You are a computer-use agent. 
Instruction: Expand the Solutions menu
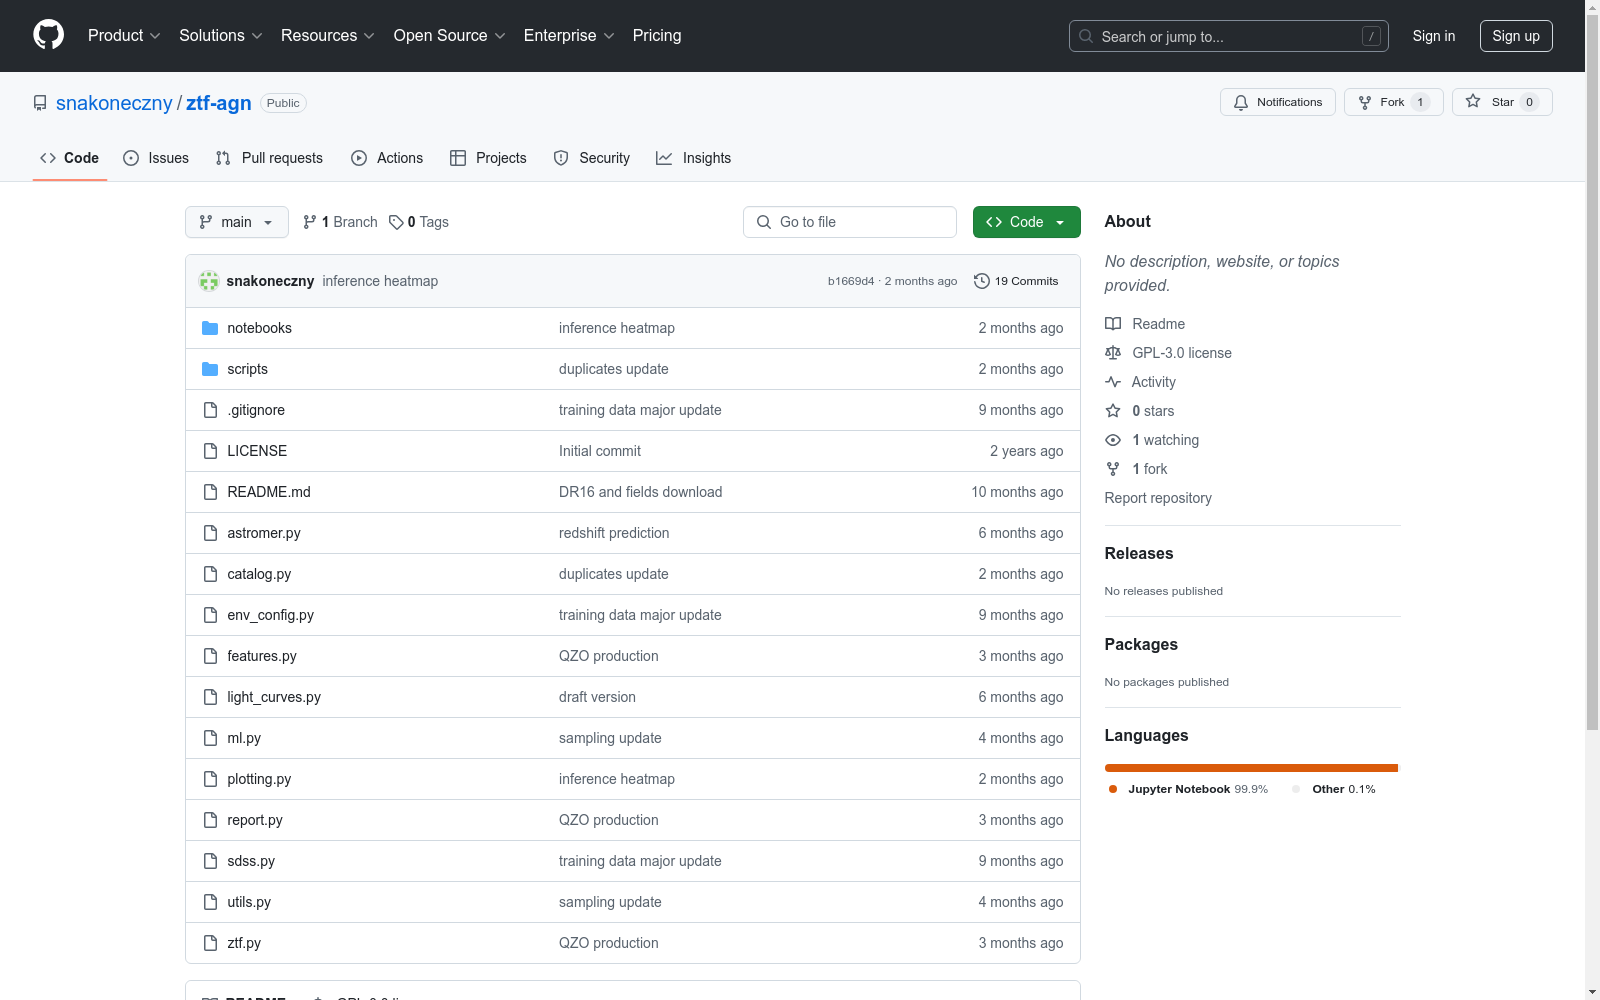221,36
